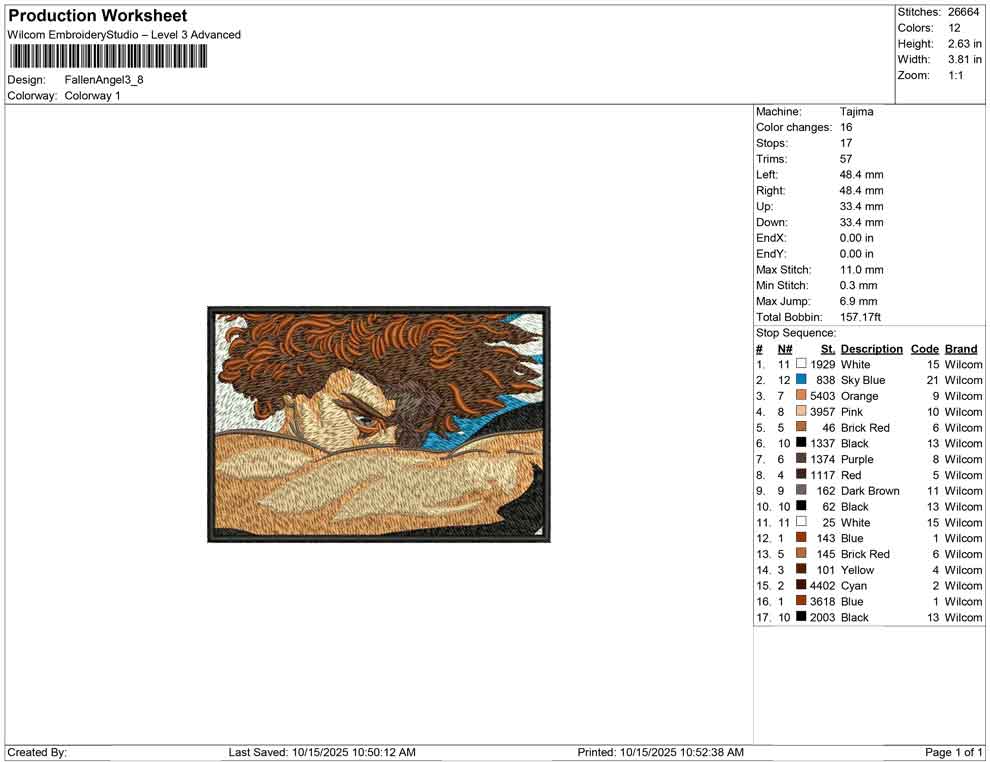Click the underlined 'Brand' column header

click(961, 349)
